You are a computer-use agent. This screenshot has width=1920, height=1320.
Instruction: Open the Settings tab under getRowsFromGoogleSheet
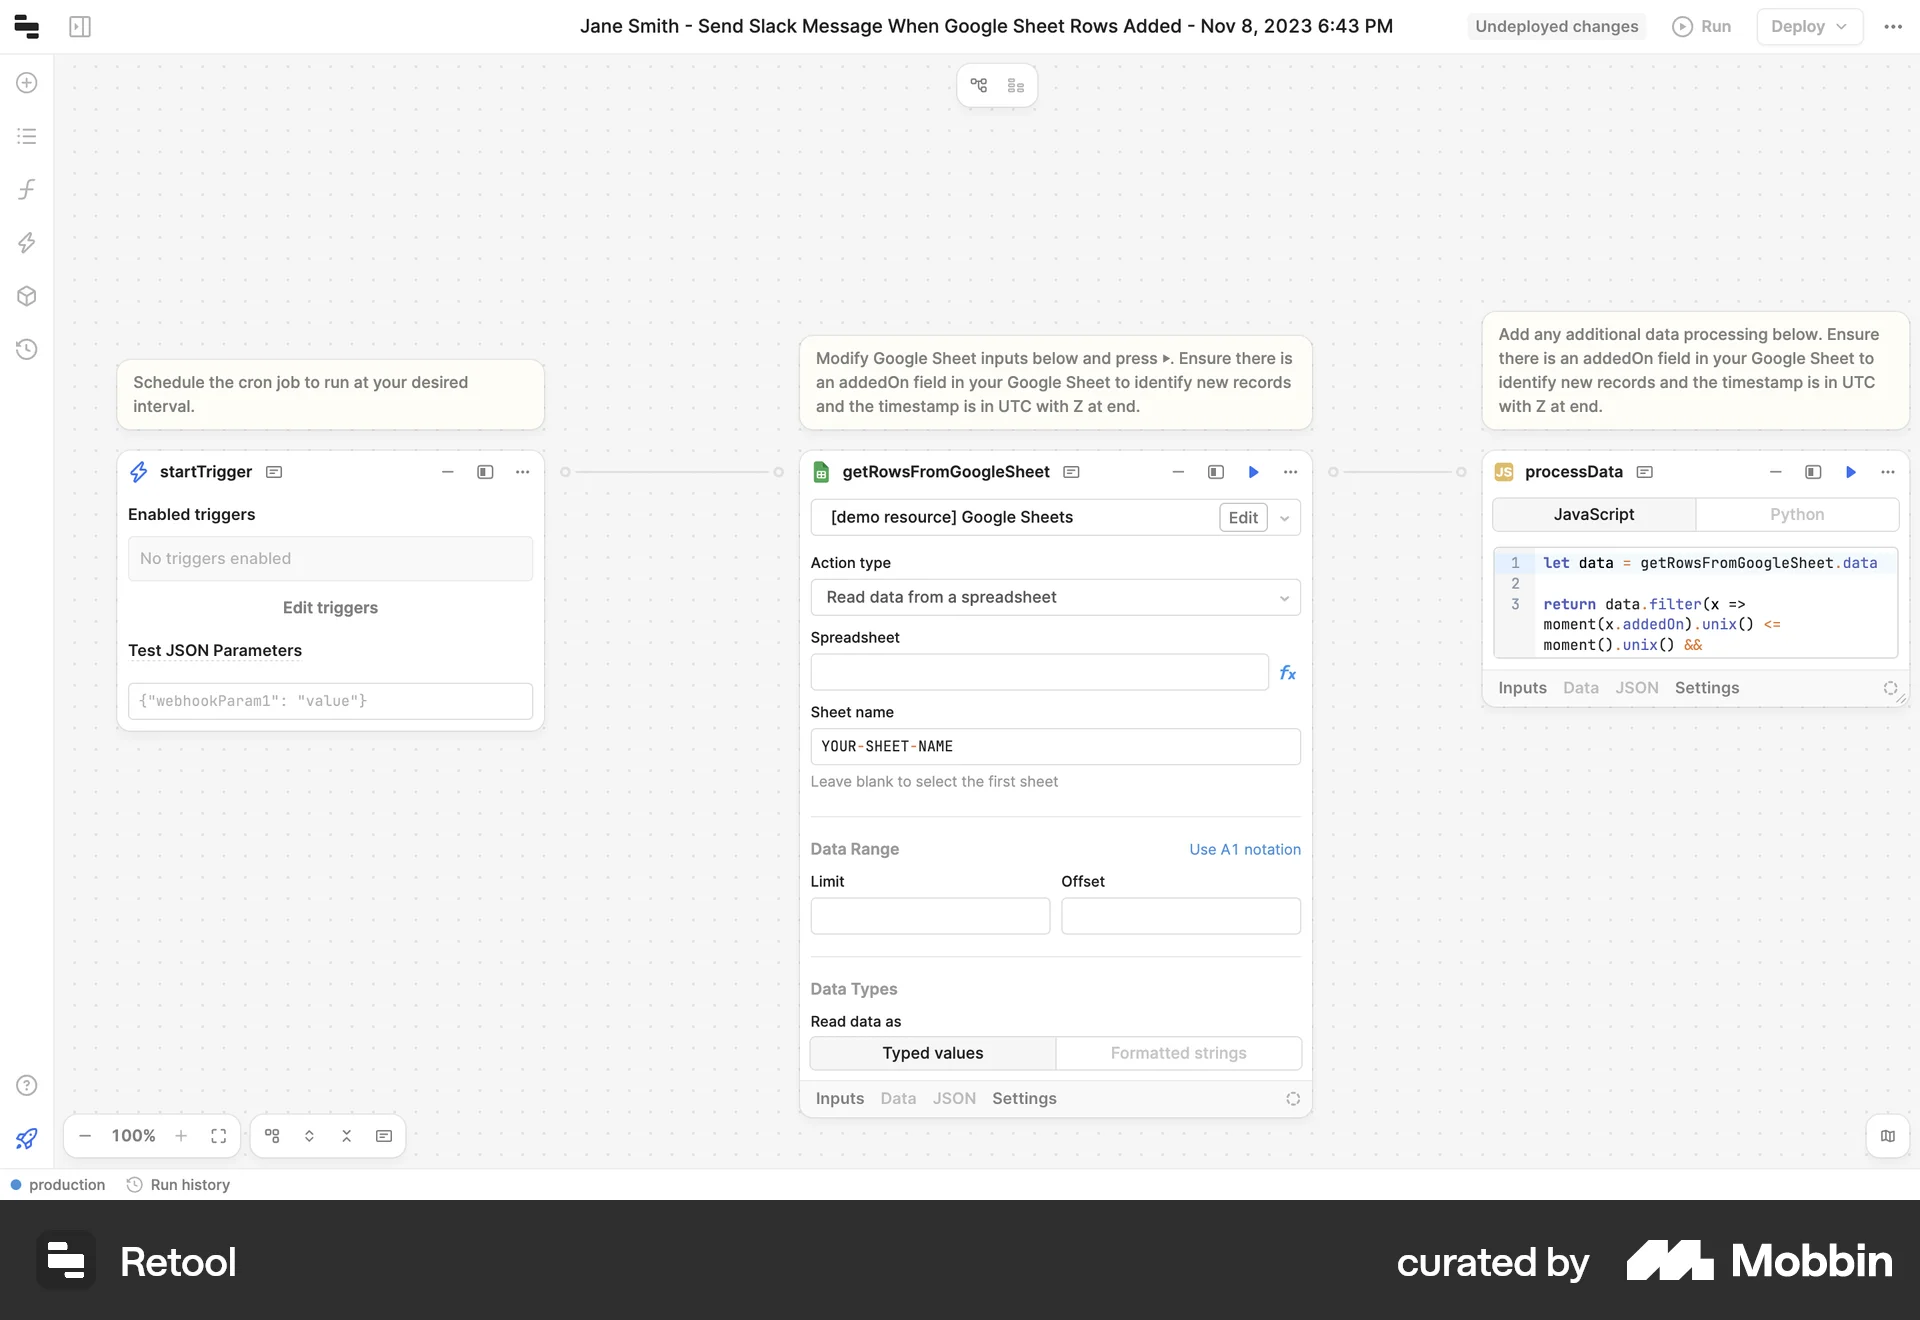1023,1097
